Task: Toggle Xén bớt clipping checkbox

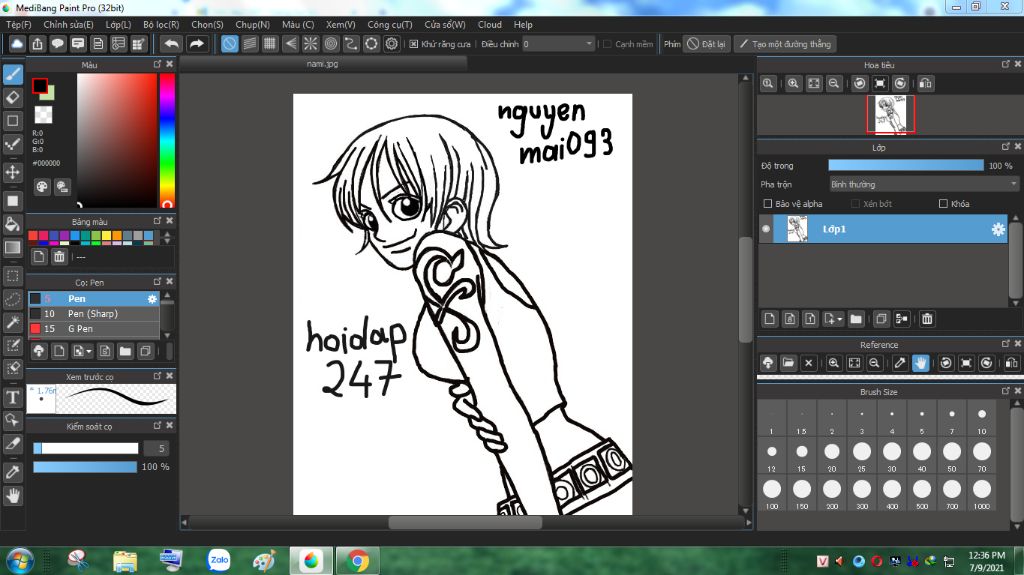Action: pos(856,204)
